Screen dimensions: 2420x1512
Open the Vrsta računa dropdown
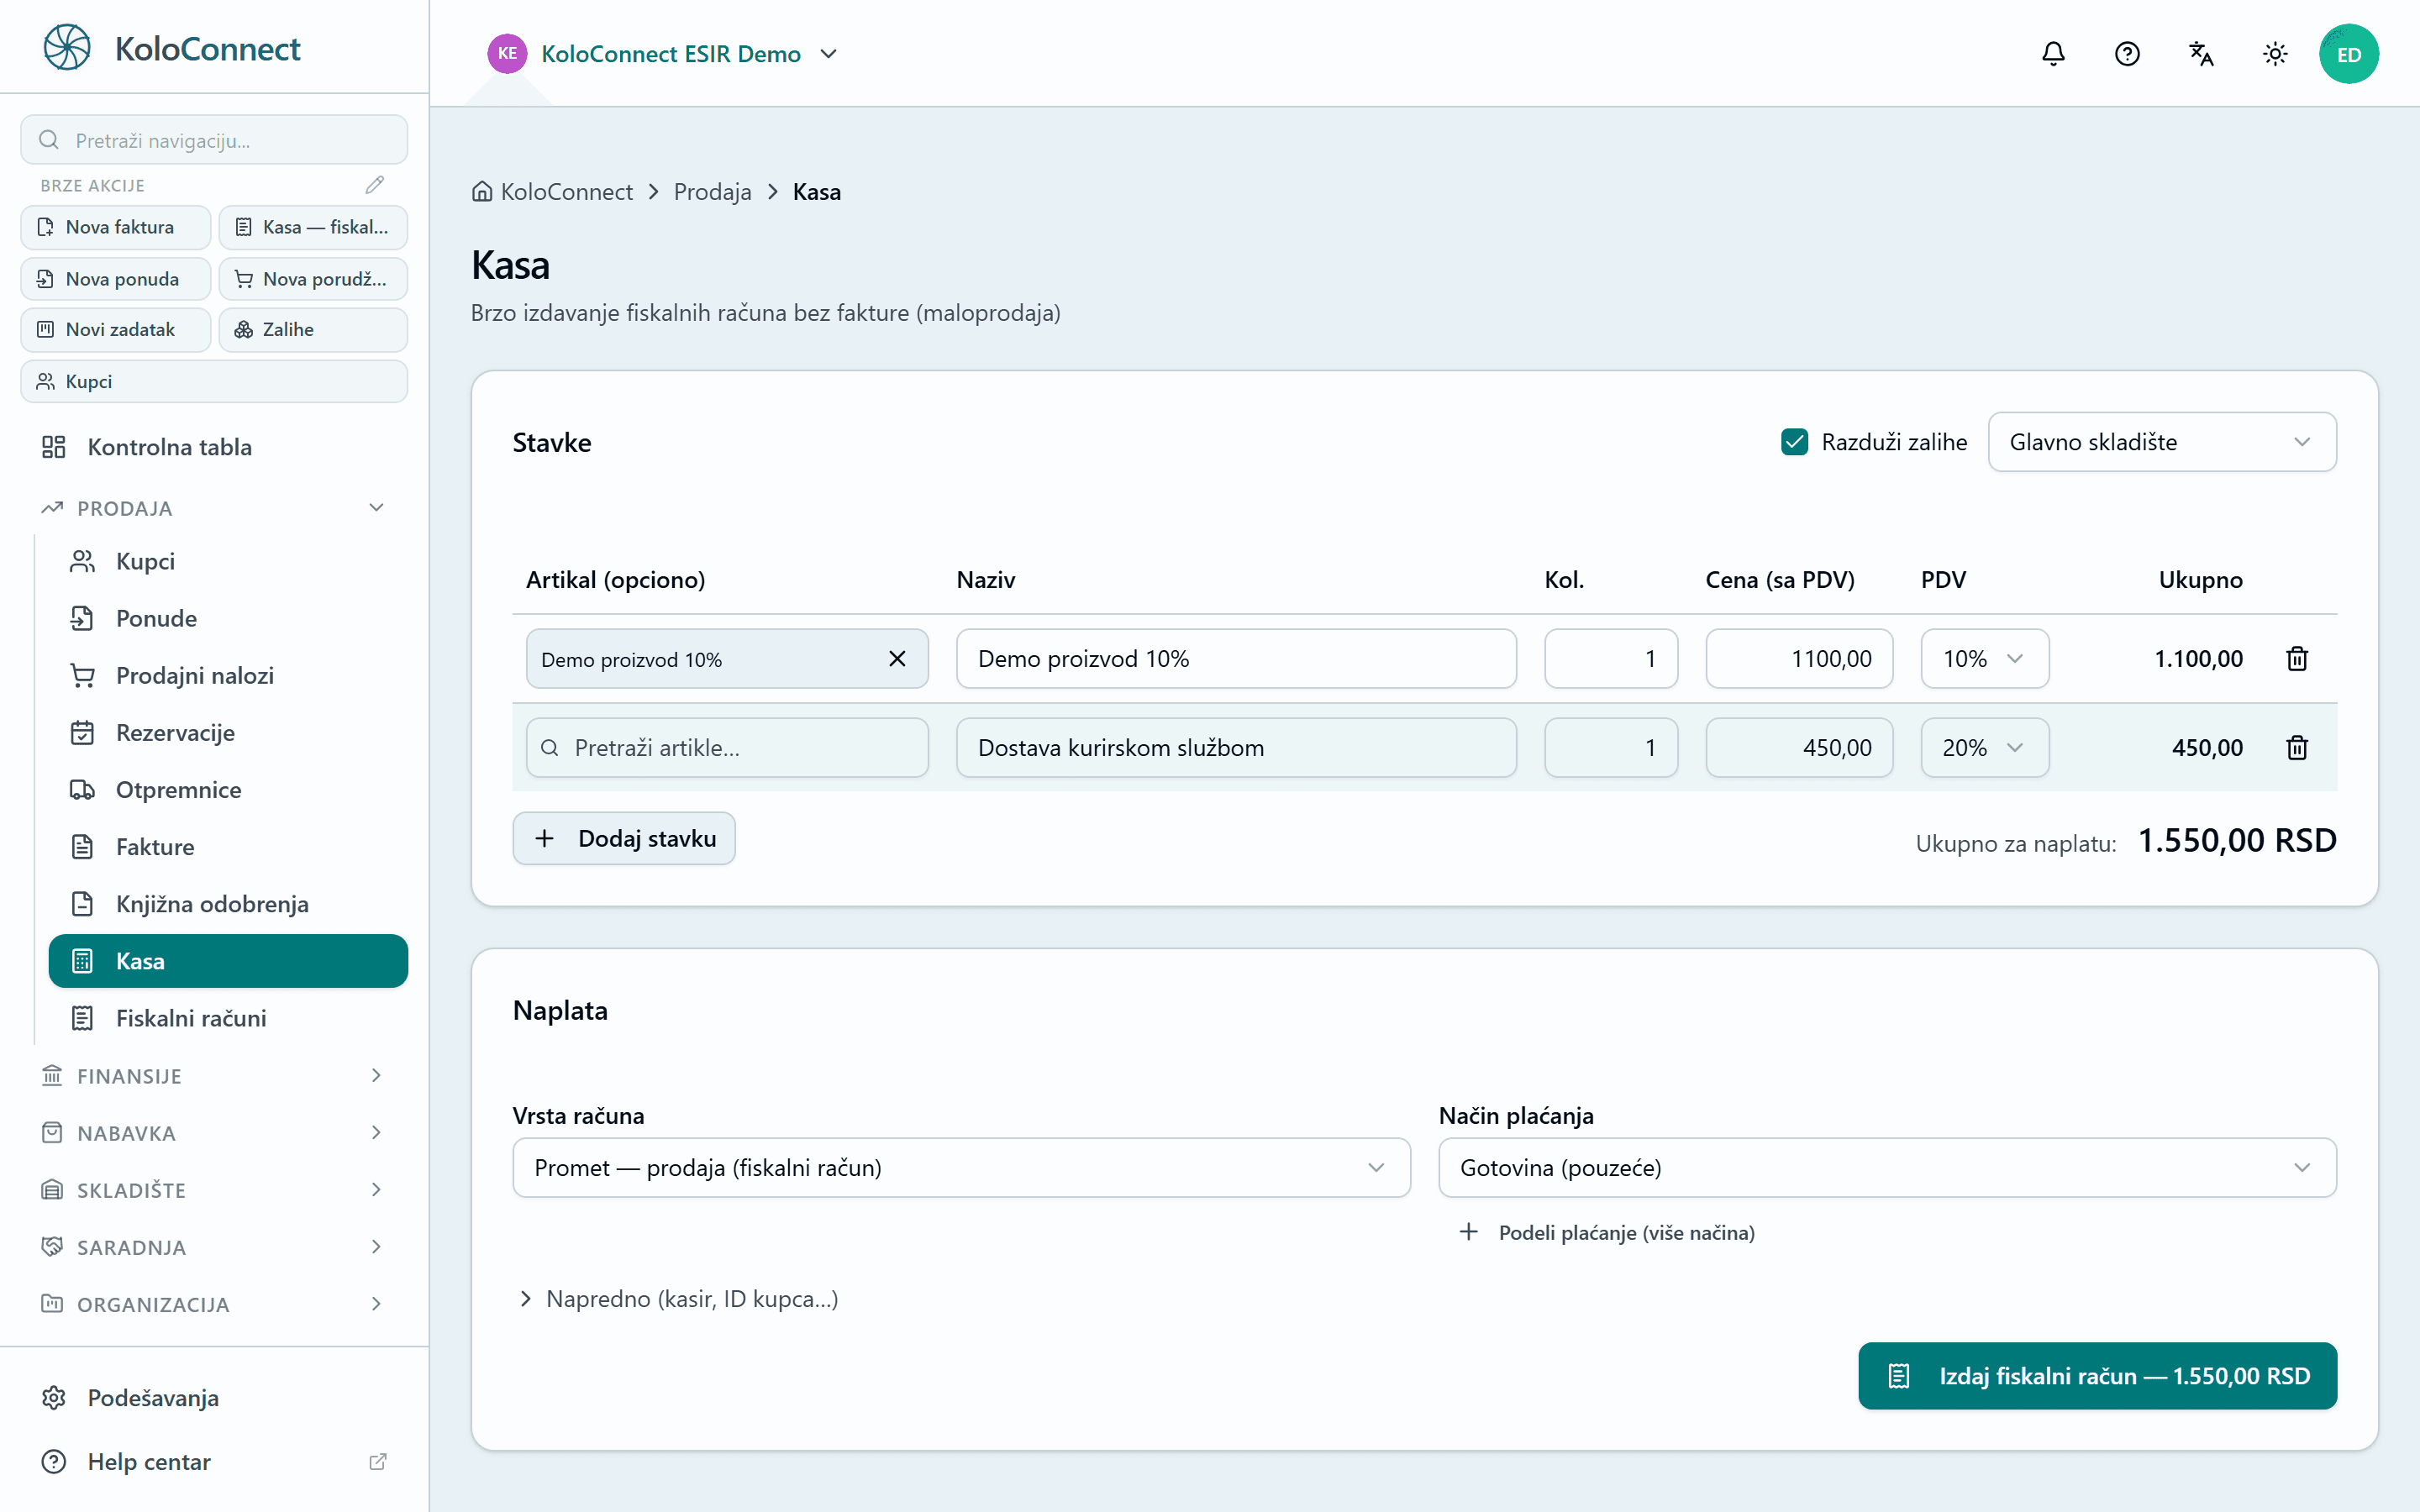961,1167
